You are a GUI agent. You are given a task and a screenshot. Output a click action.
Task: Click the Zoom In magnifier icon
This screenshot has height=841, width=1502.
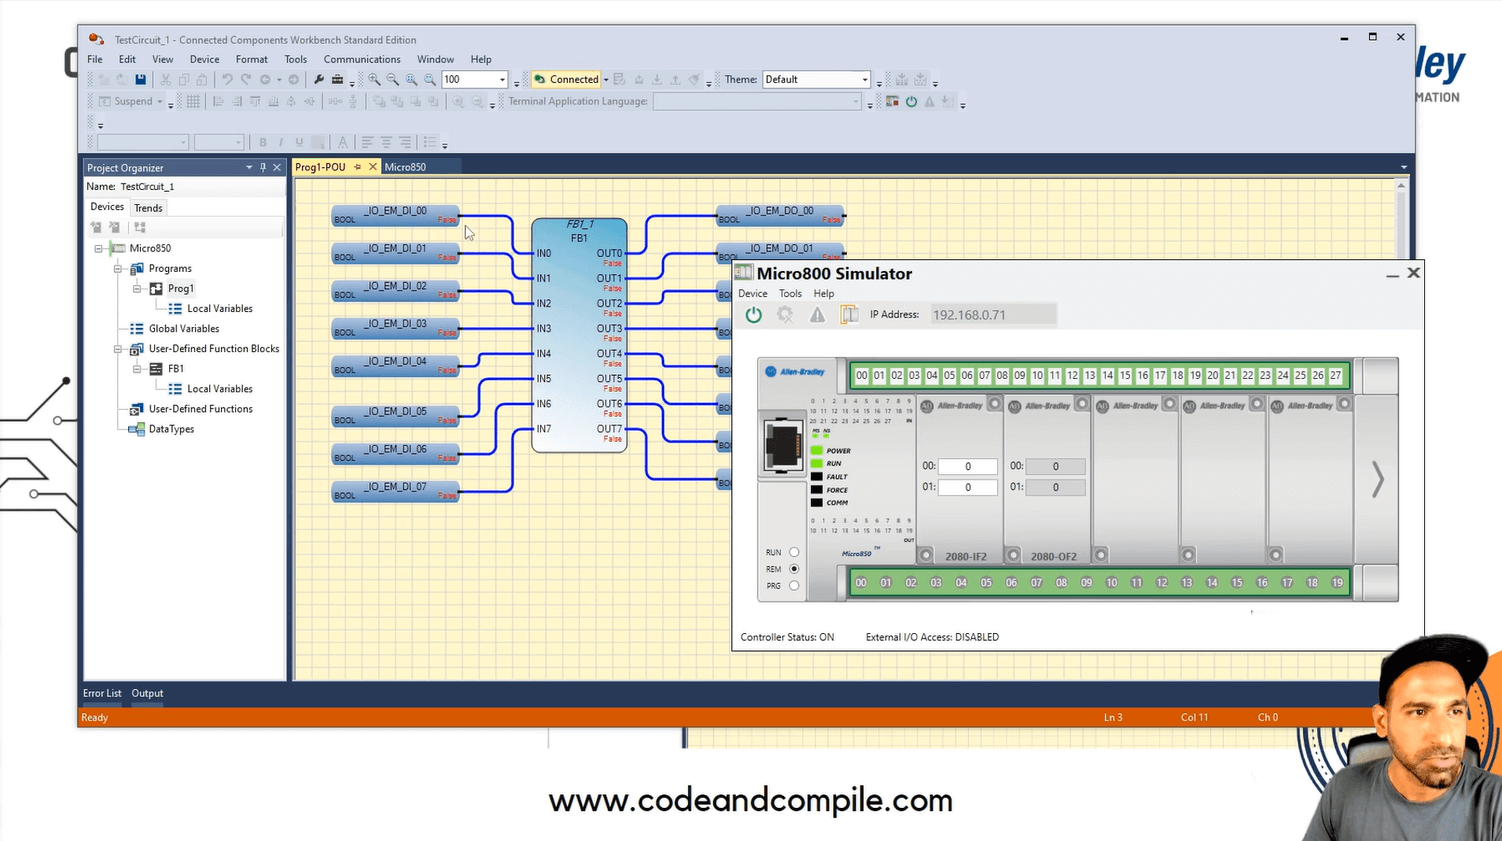tap(374, 79)
